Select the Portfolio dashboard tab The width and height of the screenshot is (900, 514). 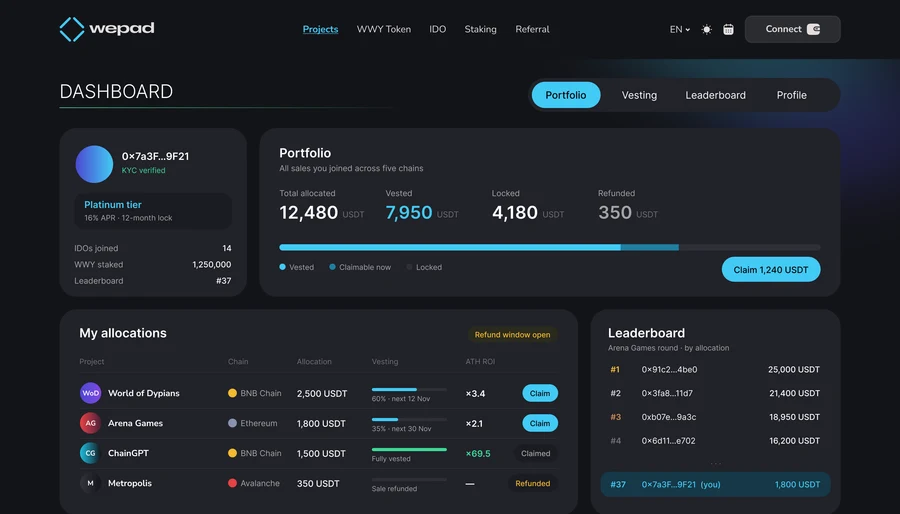[x=566, y=95]
